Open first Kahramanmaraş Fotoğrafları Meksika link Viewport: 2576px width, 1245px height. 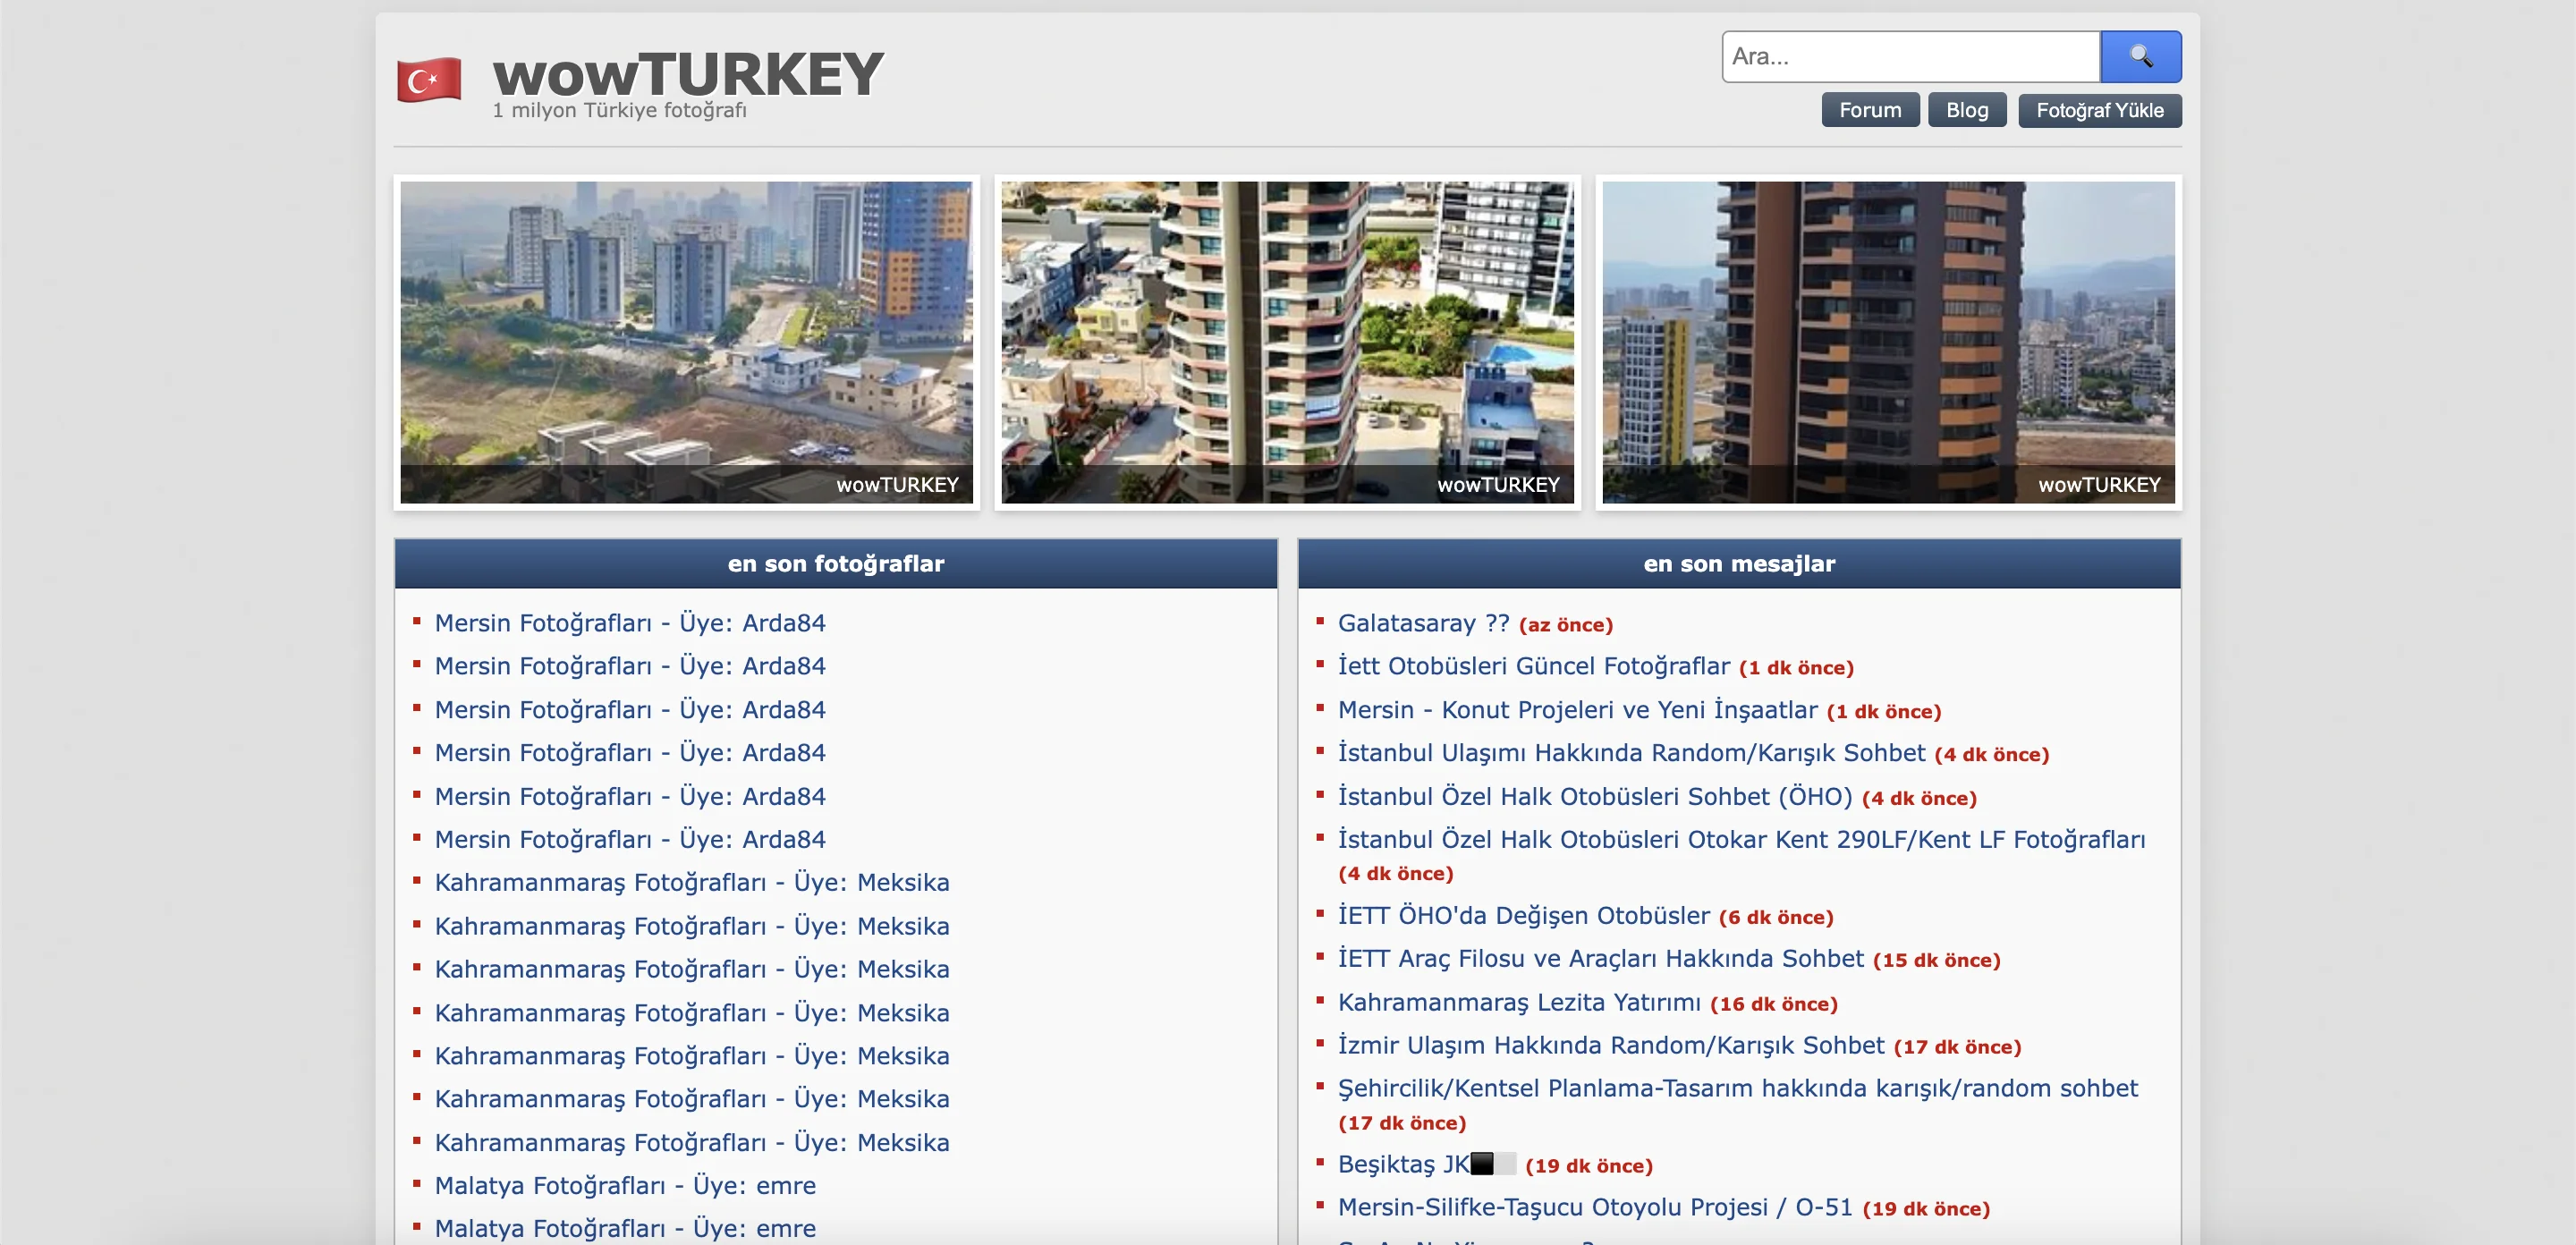click(691, 882)
